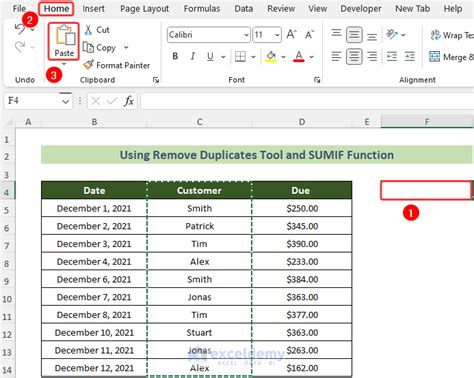474x378 pixels.
Task: Select row 7 header
Action: click(x=7, y=246)
